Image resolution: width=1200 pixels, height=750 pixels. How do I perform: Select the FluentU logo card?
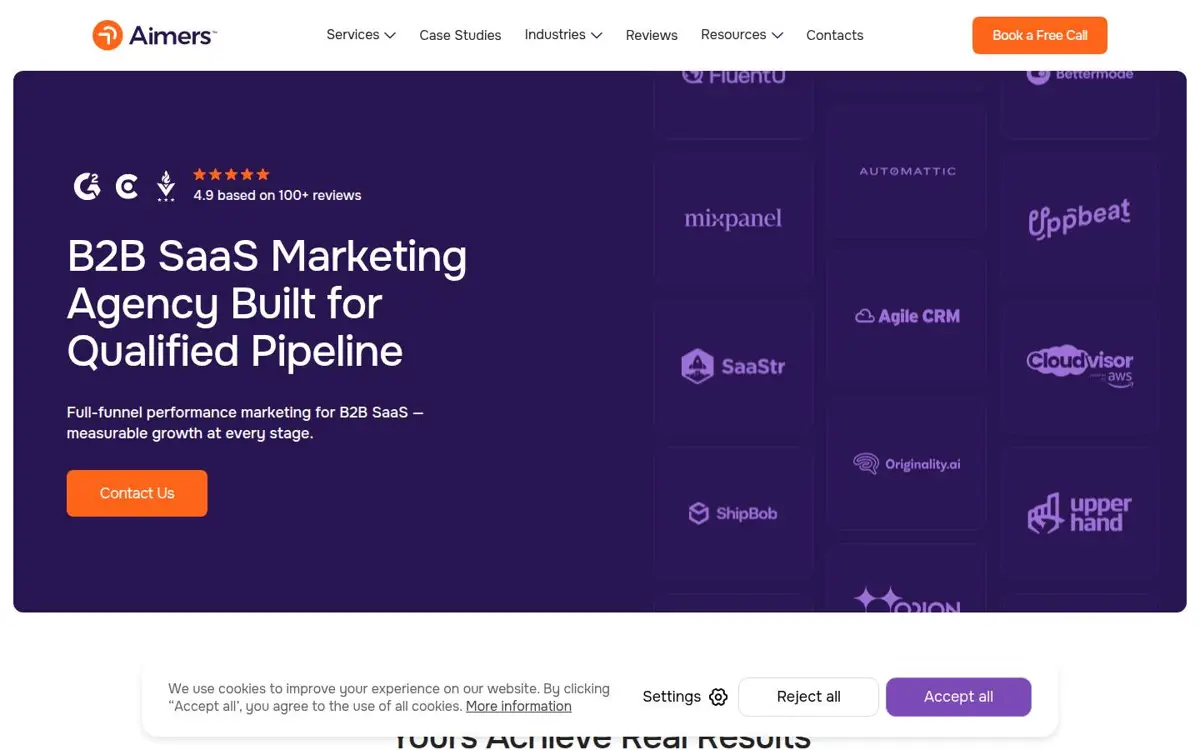733,103
